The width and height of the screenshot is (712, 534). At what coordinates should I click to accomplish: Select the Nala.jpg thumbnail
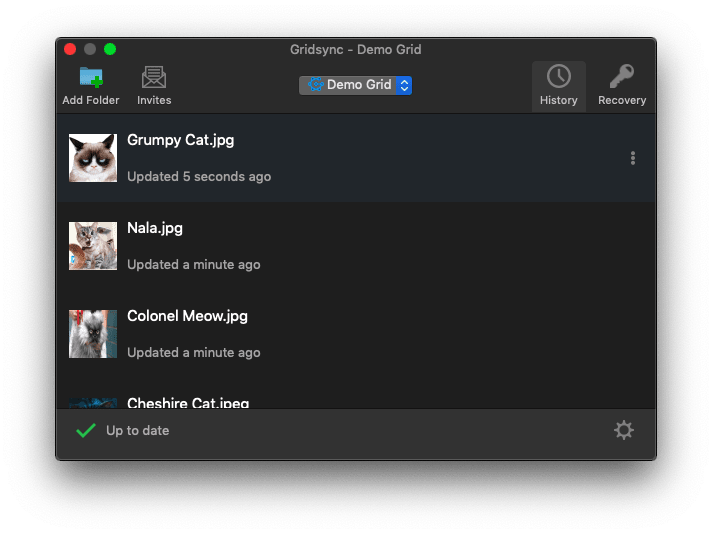[93, 246]
